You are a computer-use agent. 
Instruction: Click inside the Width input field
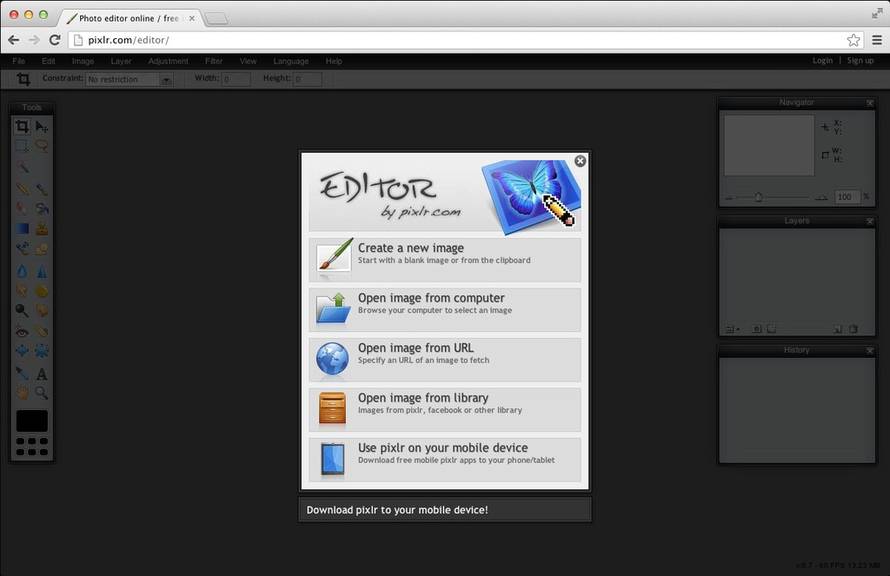(x=237, y=78)
